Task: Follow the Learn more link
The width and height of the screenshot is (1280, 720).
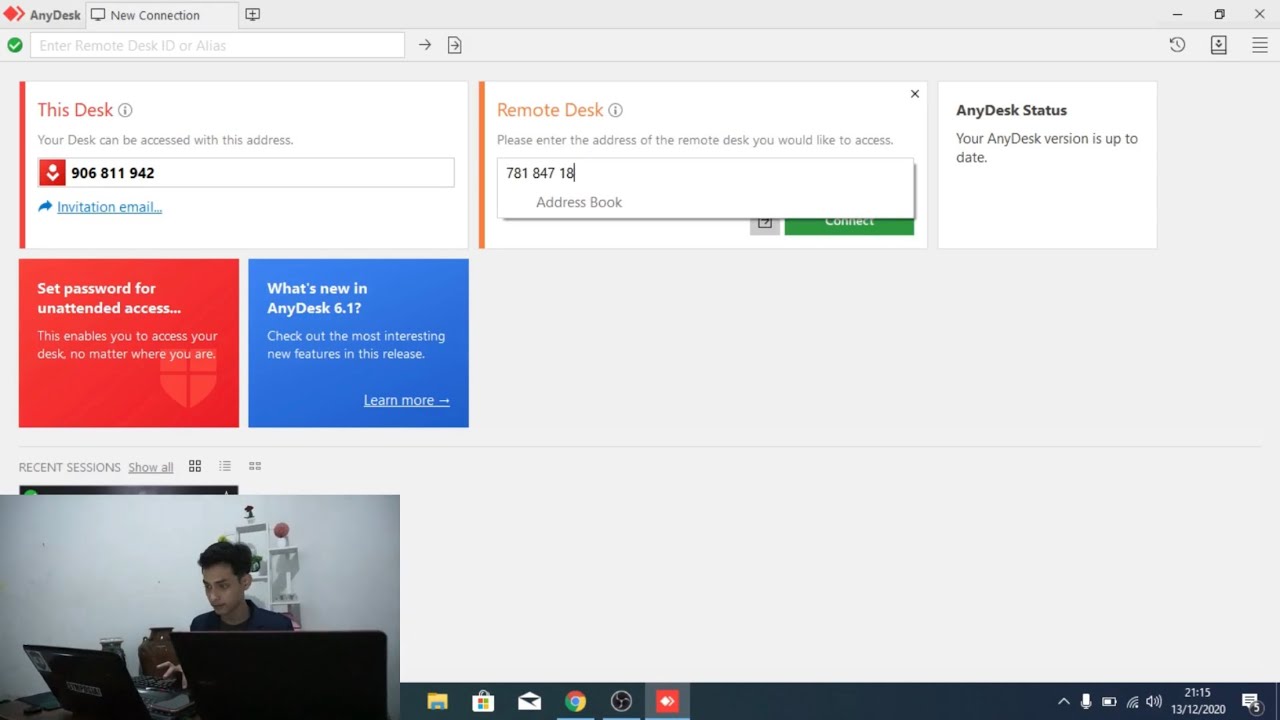Action: coord(407,400)
